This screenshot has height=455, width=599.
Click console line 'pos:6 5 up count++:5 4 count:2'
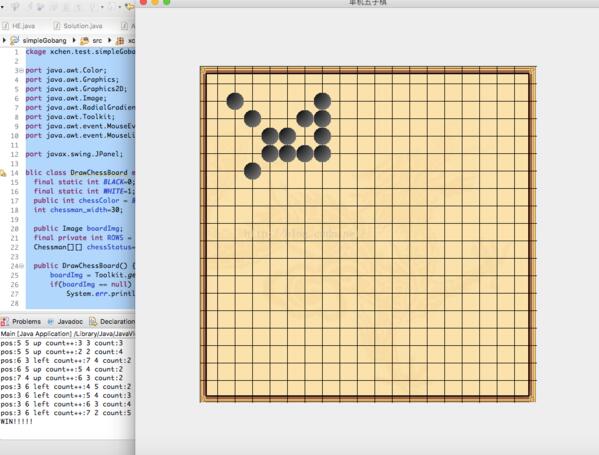(62, 369)
